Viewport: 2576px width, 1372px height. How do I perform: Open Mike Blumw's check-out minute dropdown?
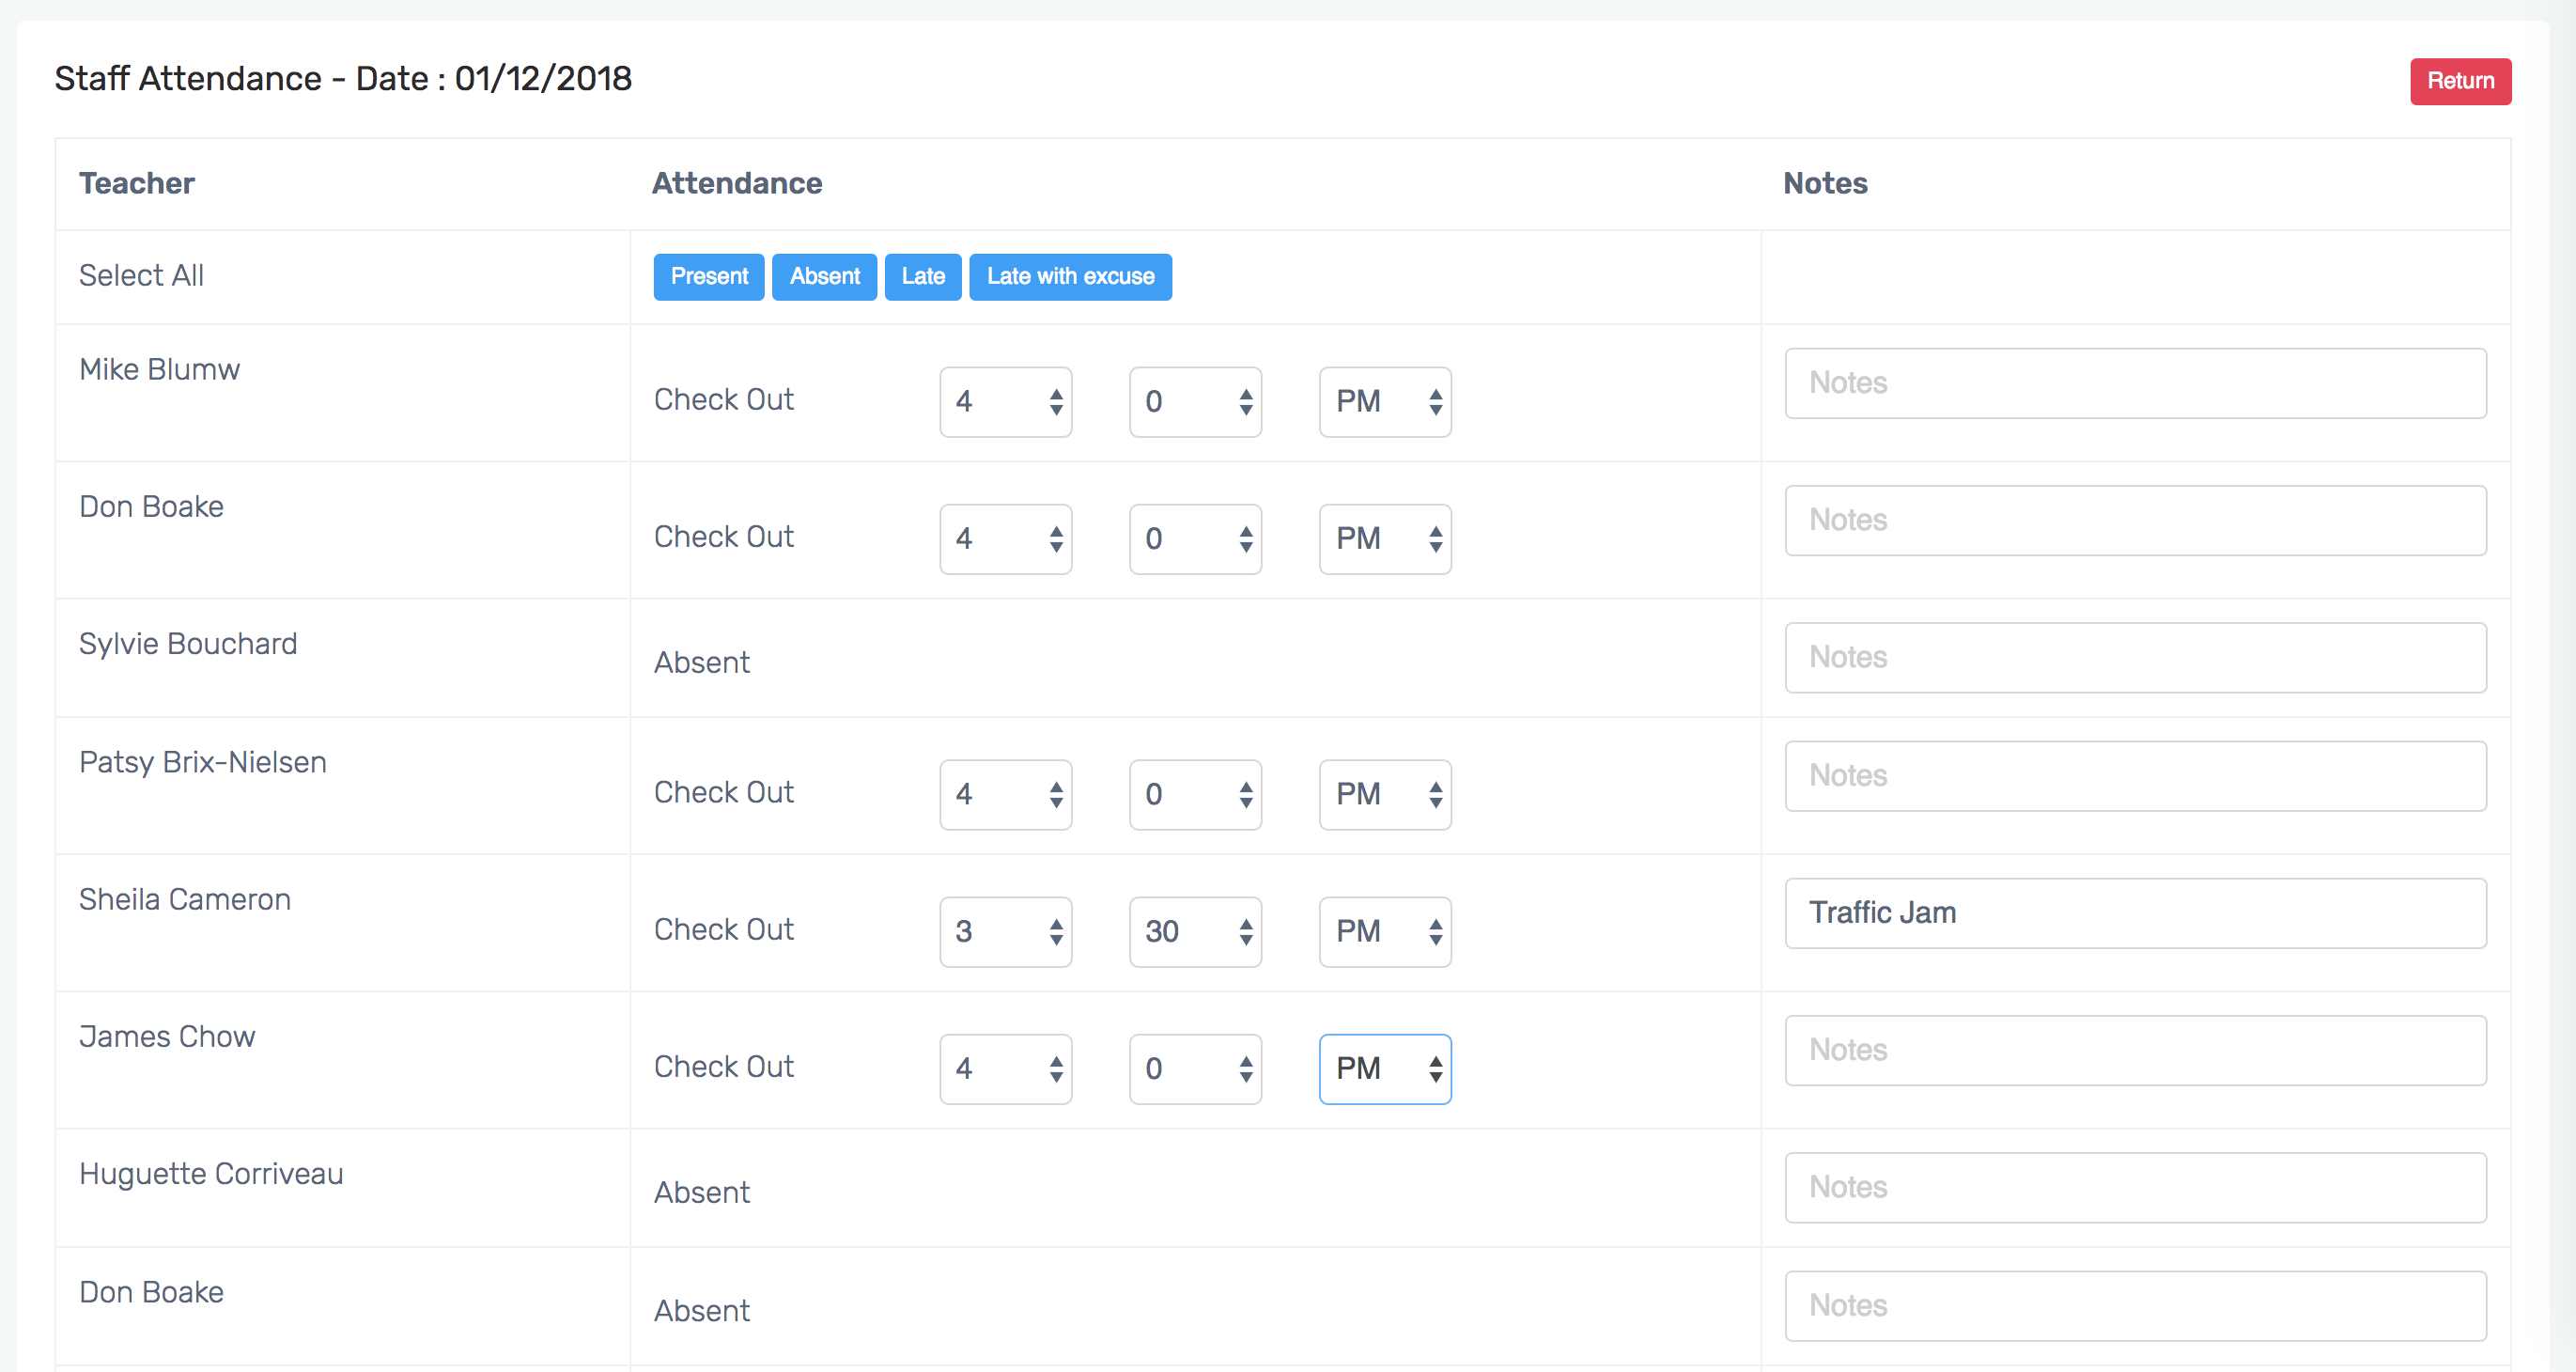coord(1195,402)
